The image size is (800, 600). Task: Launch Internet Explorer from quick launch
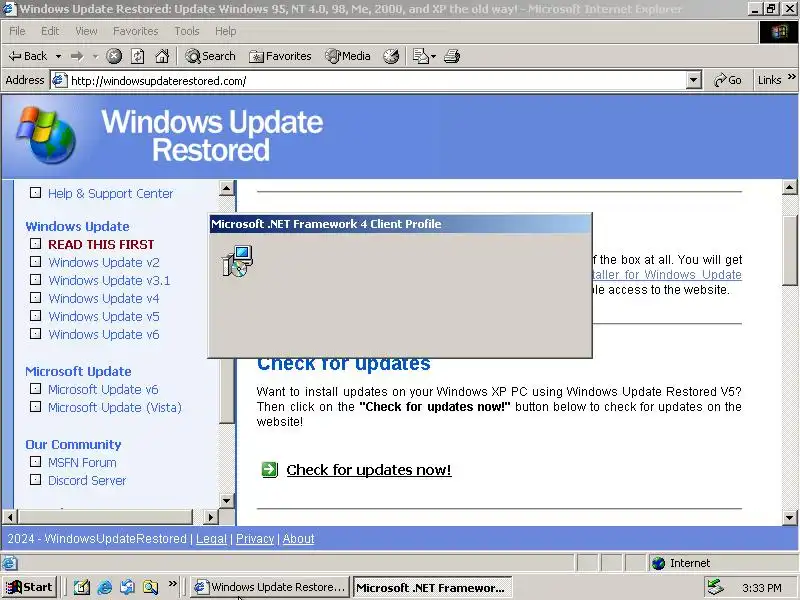tap(105, 588)
